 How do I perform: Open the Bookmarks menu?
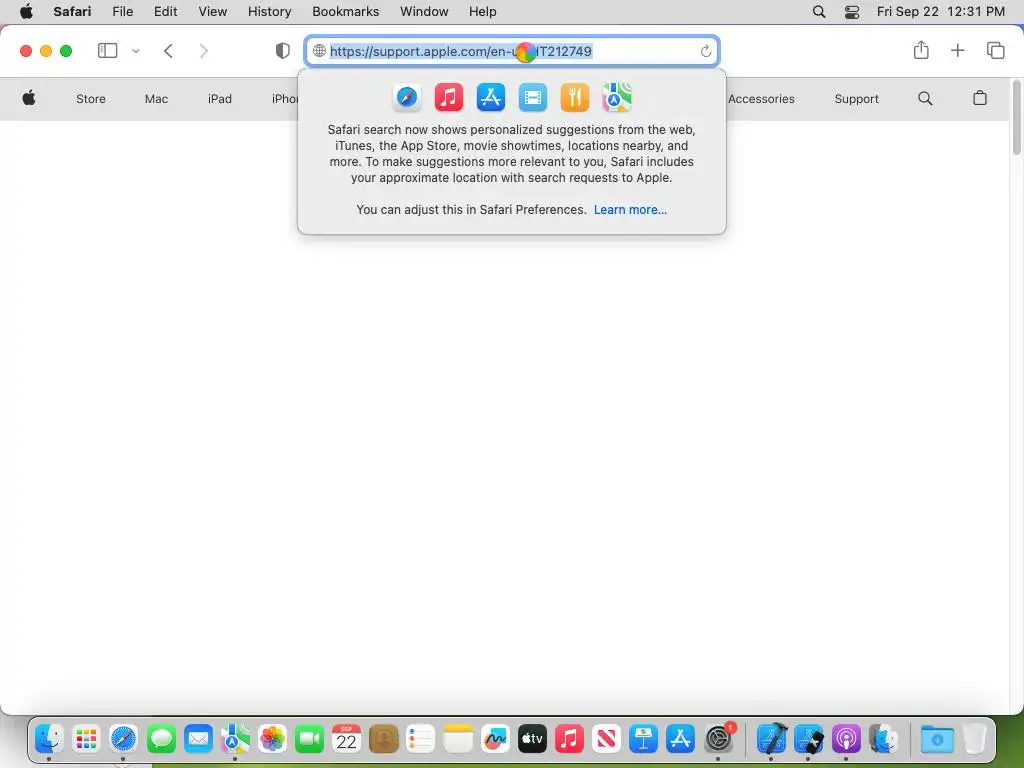point(345,11)
